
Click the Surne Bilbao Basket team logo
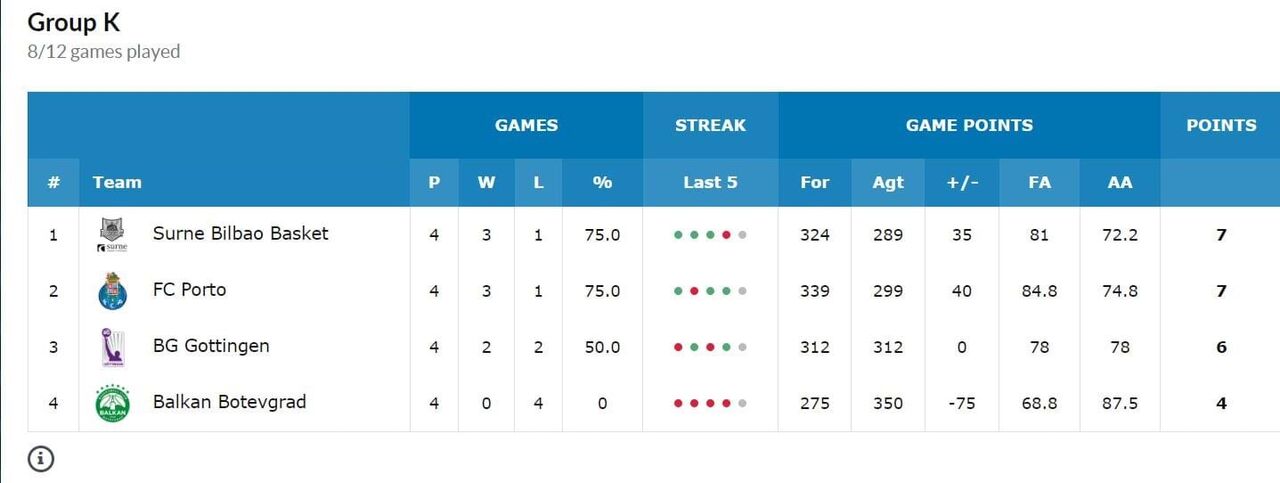[111, 235]
